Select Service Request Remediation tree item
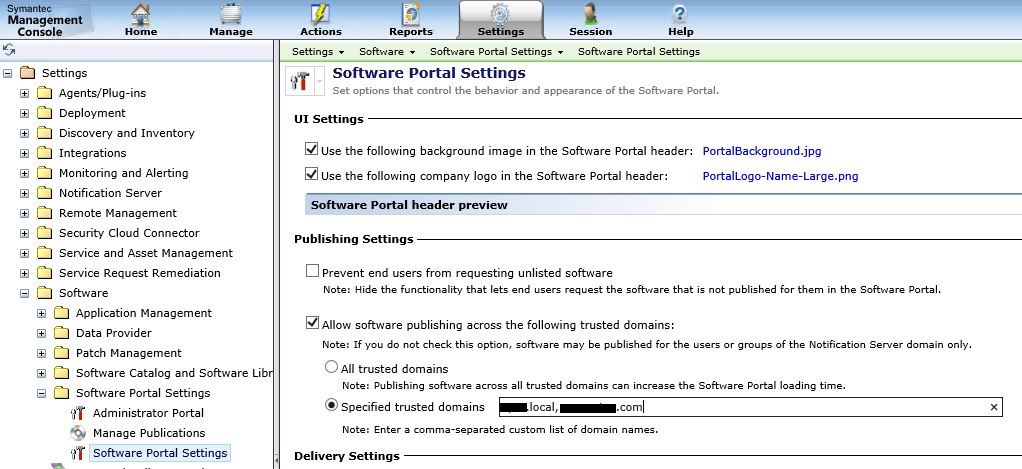The width and height of the screenshot is (1022, 469). pos(139,273)
